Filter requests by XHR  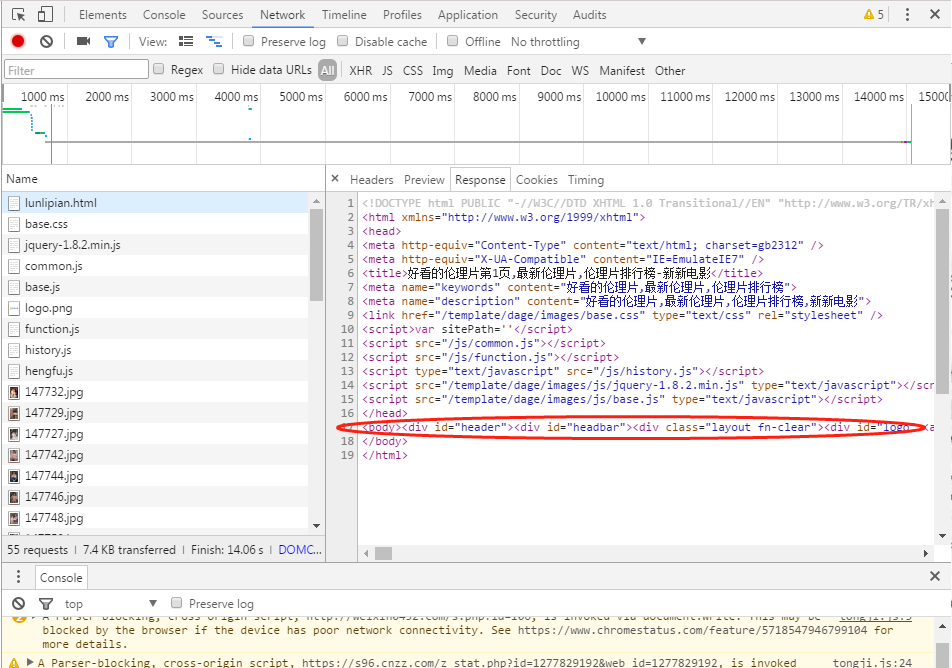[361, 70]
